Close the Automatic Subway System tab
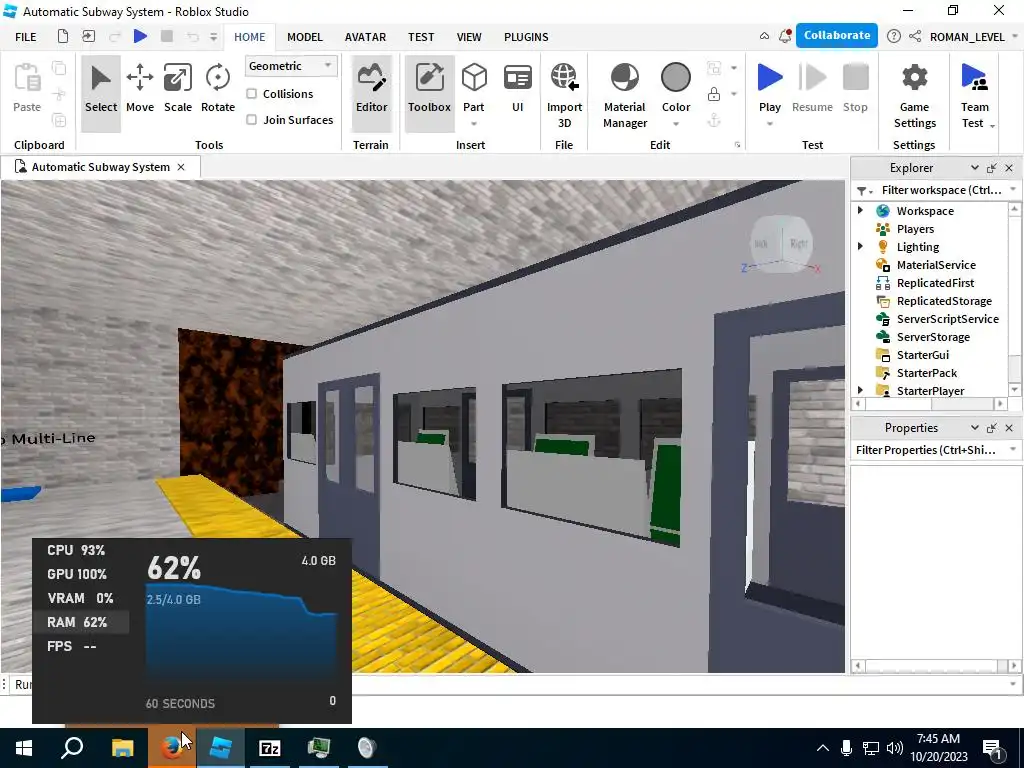Screen dimensions: 1024x768 [x=181, y=167]
